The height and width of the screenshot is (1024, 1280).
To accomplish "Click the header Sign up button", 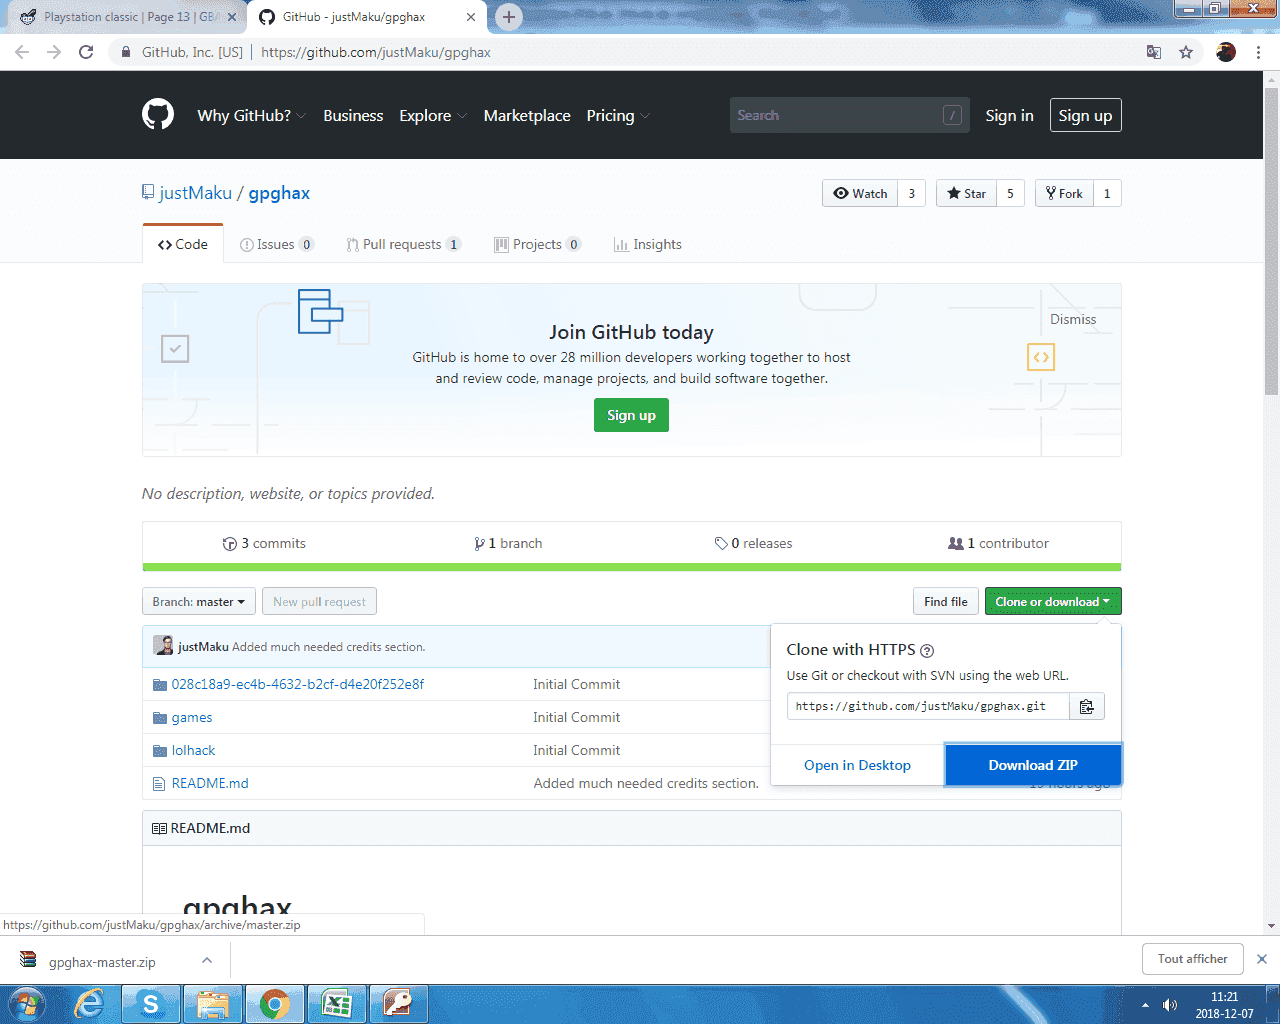I will pyautogui.click(x=1085, y=116).
